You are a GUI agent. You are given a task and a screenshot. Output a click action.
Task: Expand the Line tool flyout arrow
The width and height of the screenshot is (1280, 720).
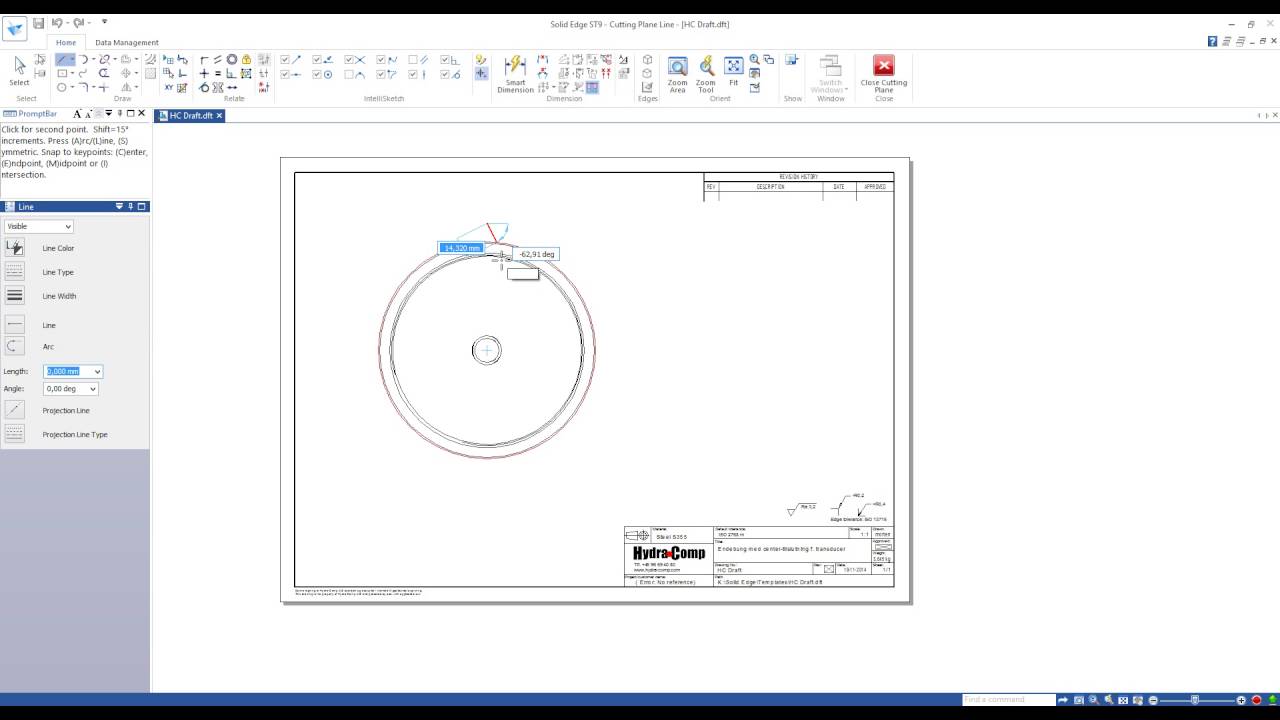(72, 60)
